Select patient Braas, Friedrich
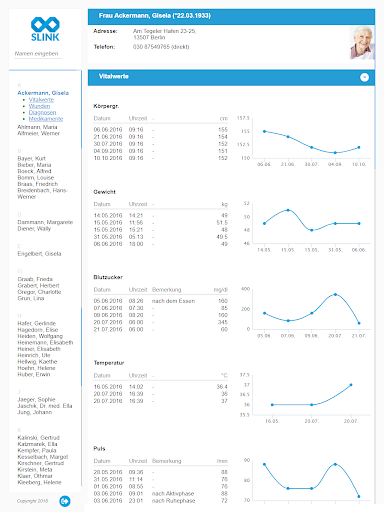This screenshot has width=384, height=512. [37, 184]
